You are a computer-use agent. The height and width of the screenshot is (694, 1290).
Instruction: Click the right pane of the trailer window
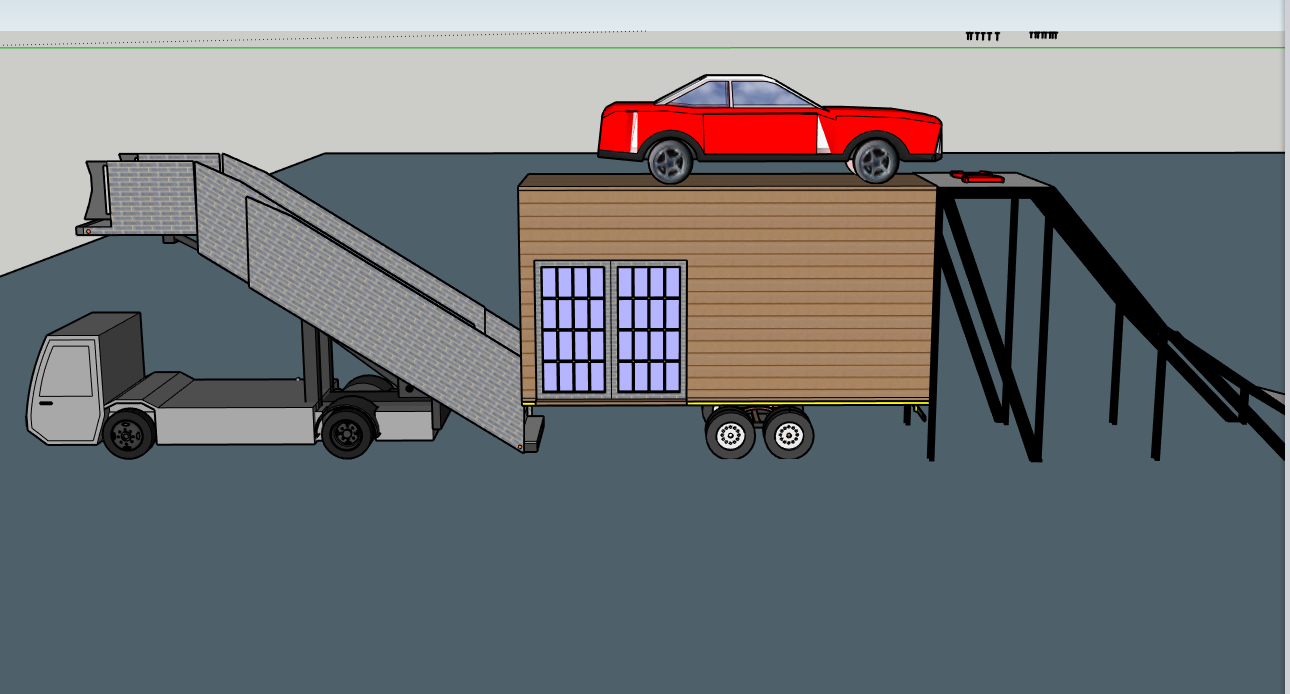pos(648,329)
